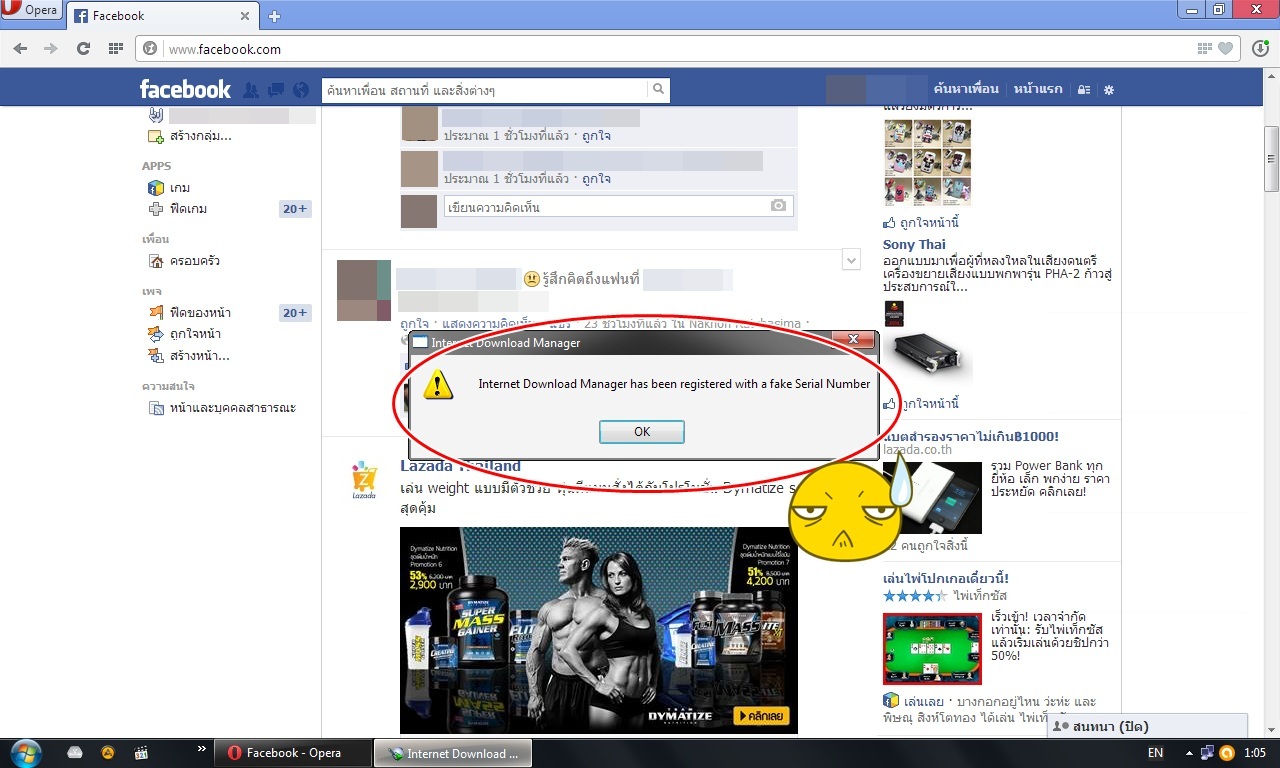Select the Facebook browser tab

pos(160,16)
